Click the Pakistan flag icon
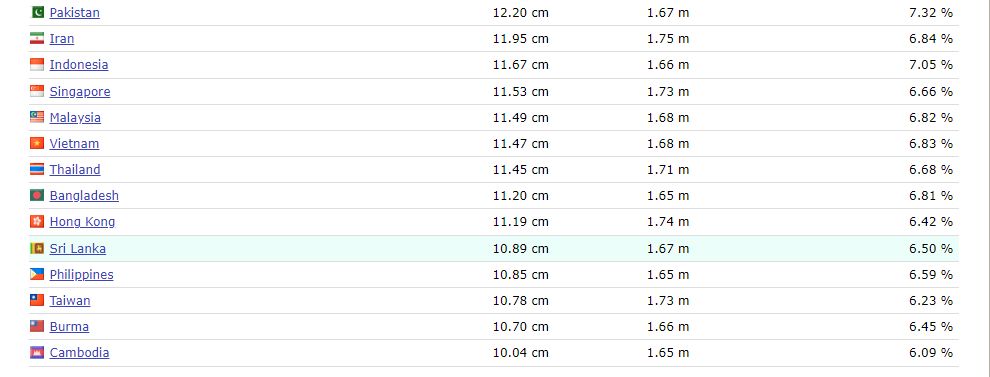 pyautogui.click(x=37, y=12)
